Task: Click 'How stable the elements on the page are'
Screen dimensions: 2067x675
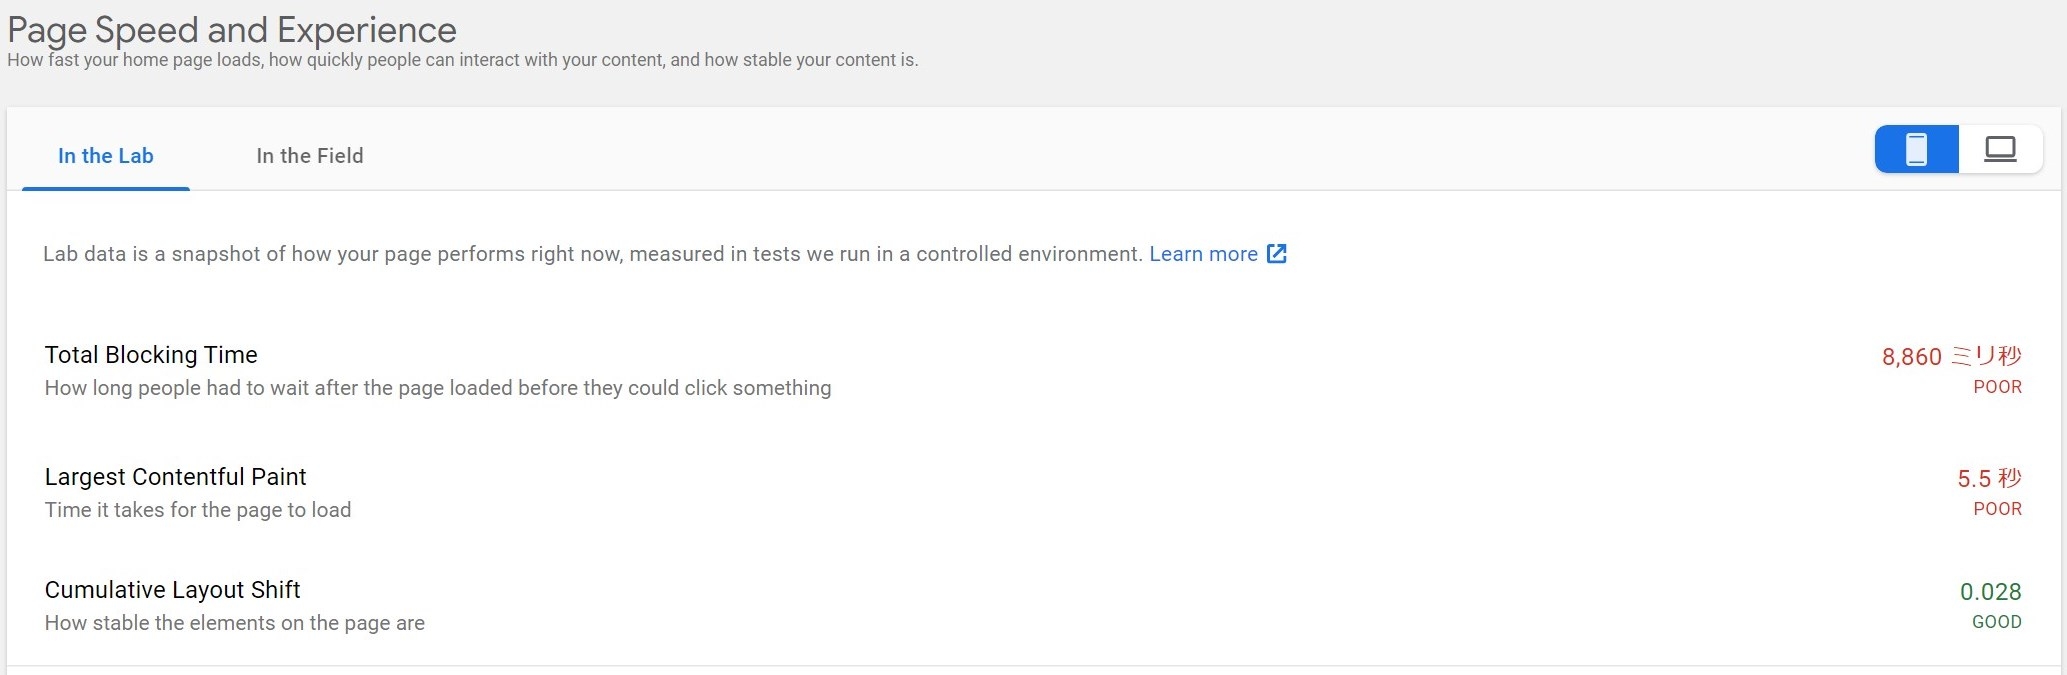Action: coord(235,623)
